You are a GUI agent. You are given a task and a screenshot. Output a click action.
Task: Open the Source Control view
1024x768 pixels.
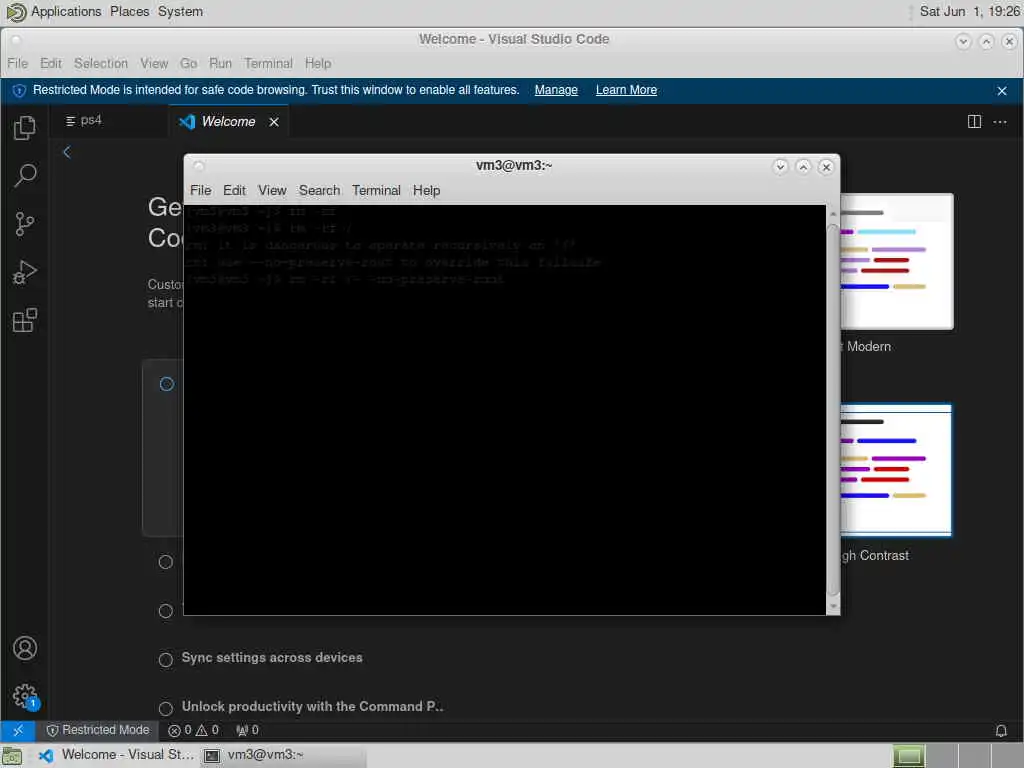(25, 224)
